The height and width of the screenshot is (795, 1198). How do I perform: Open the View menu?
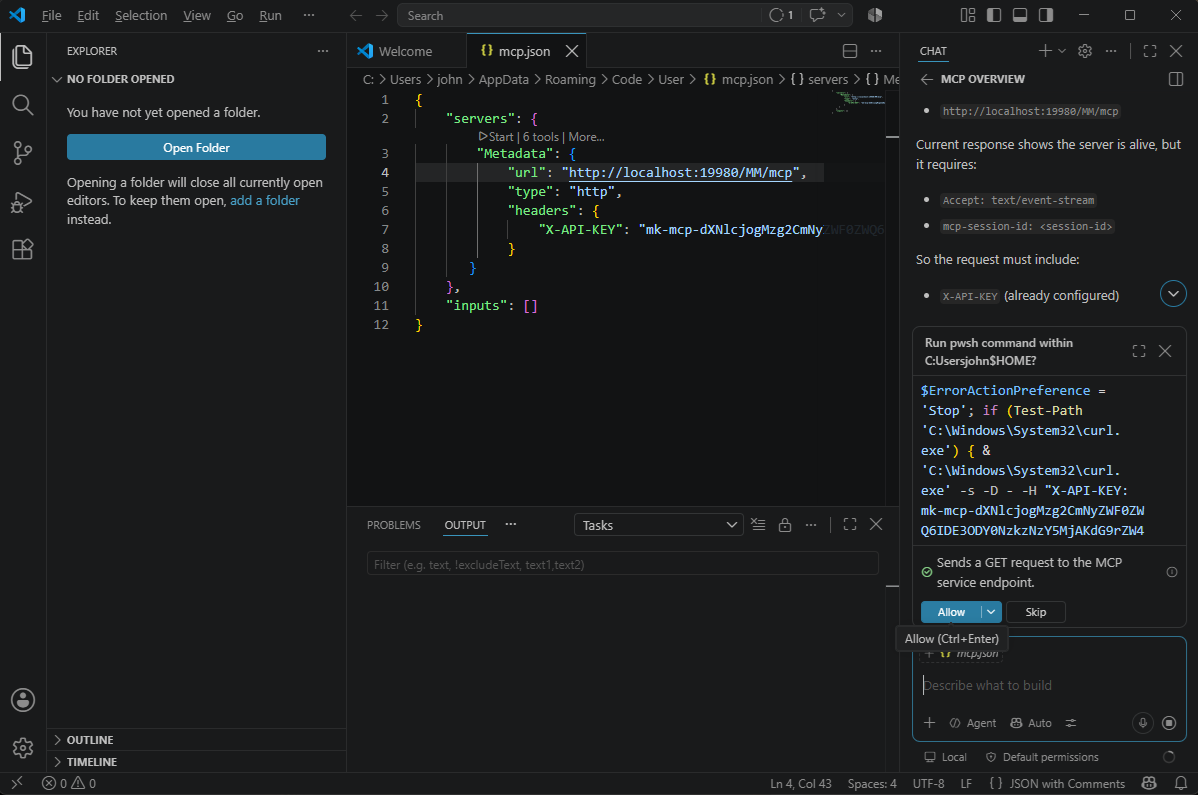pyautogui.click(x=196, y=15)
